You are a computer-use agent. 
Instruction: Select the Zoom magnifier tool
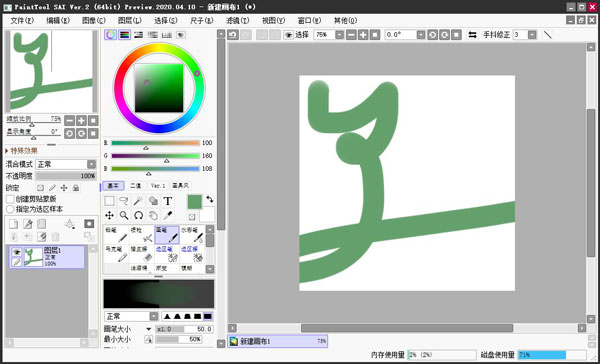[124, 215]
